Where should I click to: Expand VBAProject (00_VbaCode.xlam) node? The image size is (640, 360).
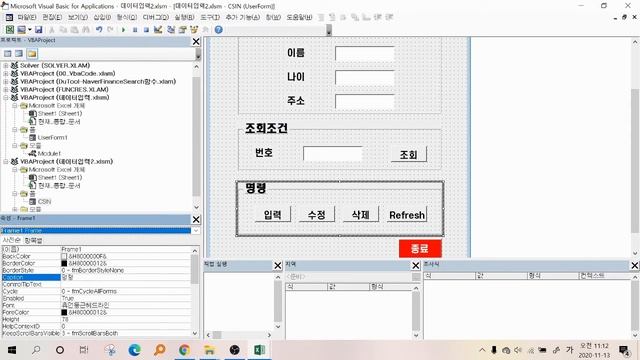tap(6, 73)
